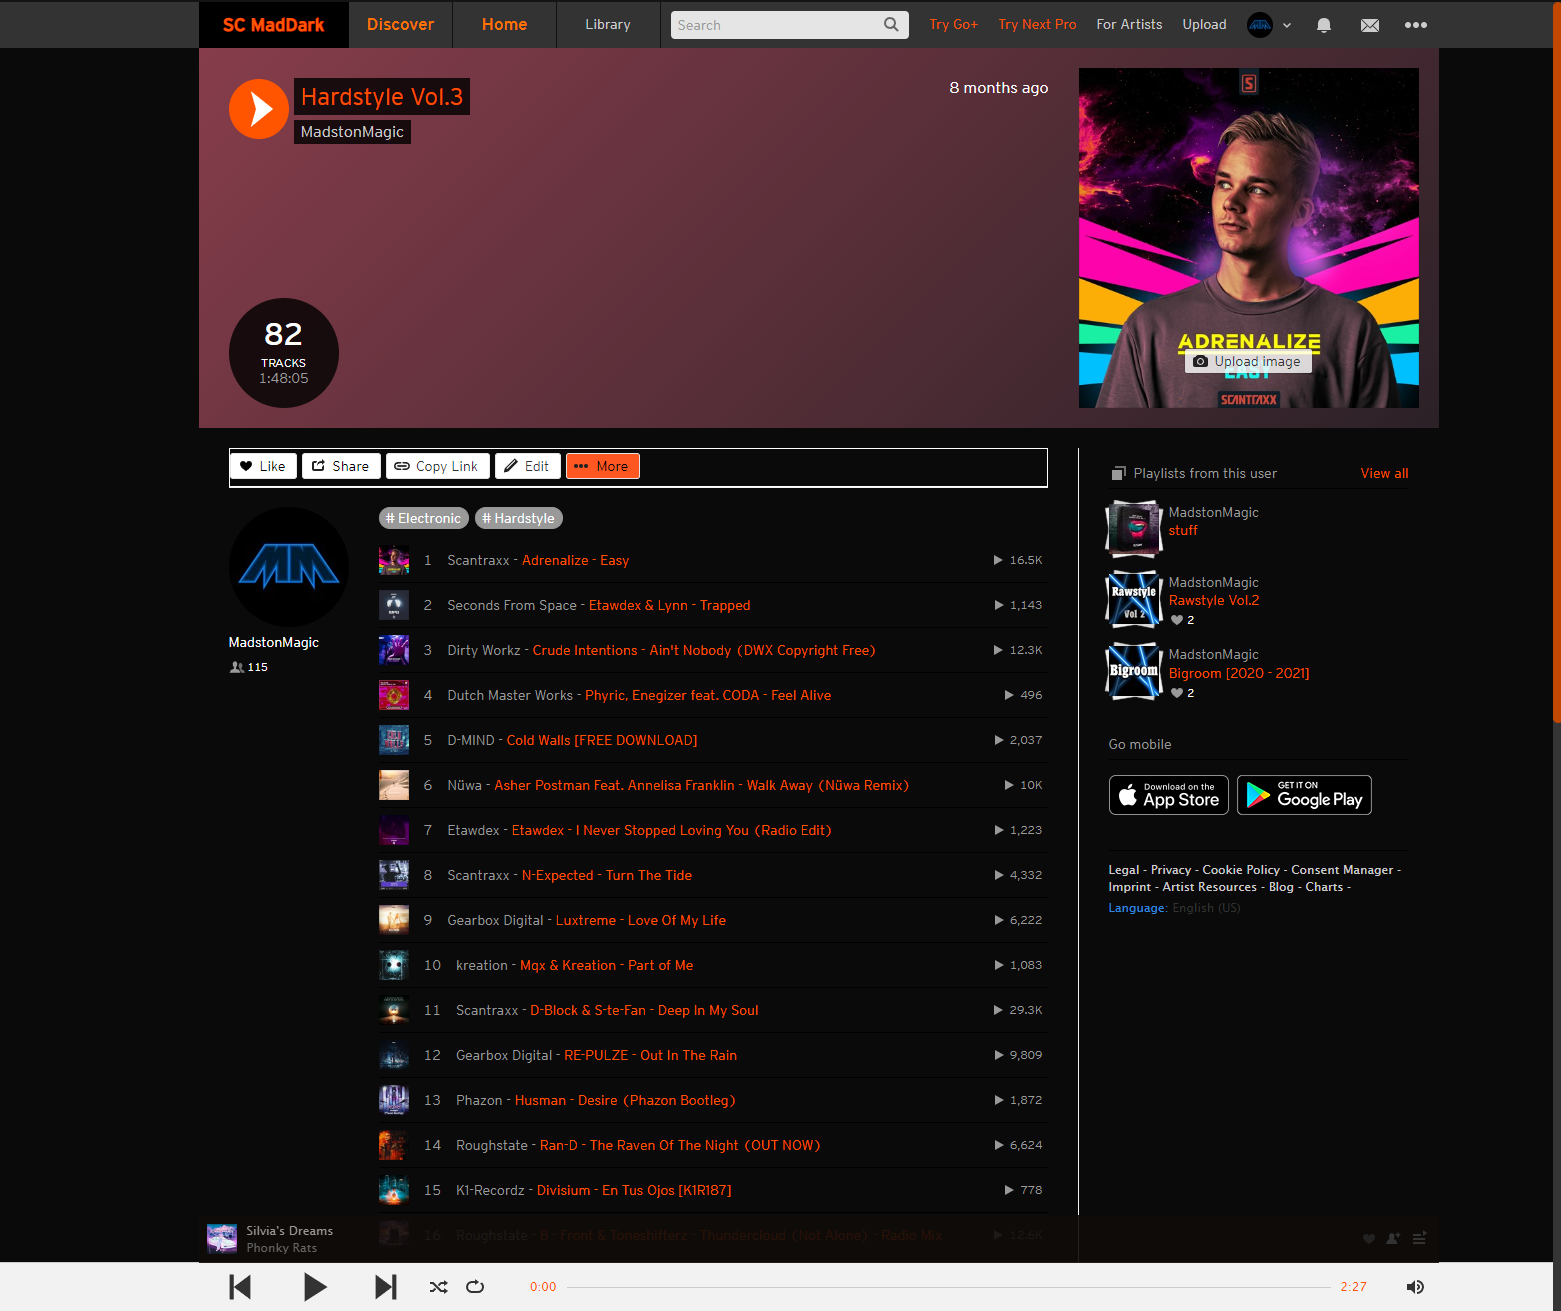Image resolution: width=1561 pixels, height=1311 pixels.
Task: Click the search magnifier icon
Action: pos(890,24)
